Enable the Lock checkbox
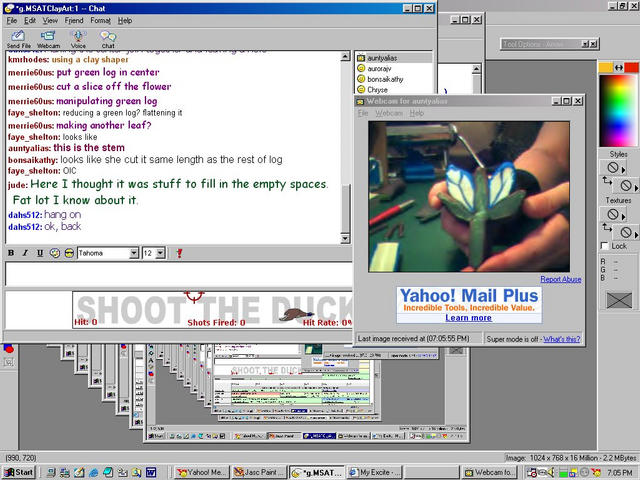This screenshot has width=640, height=480. 604,246
